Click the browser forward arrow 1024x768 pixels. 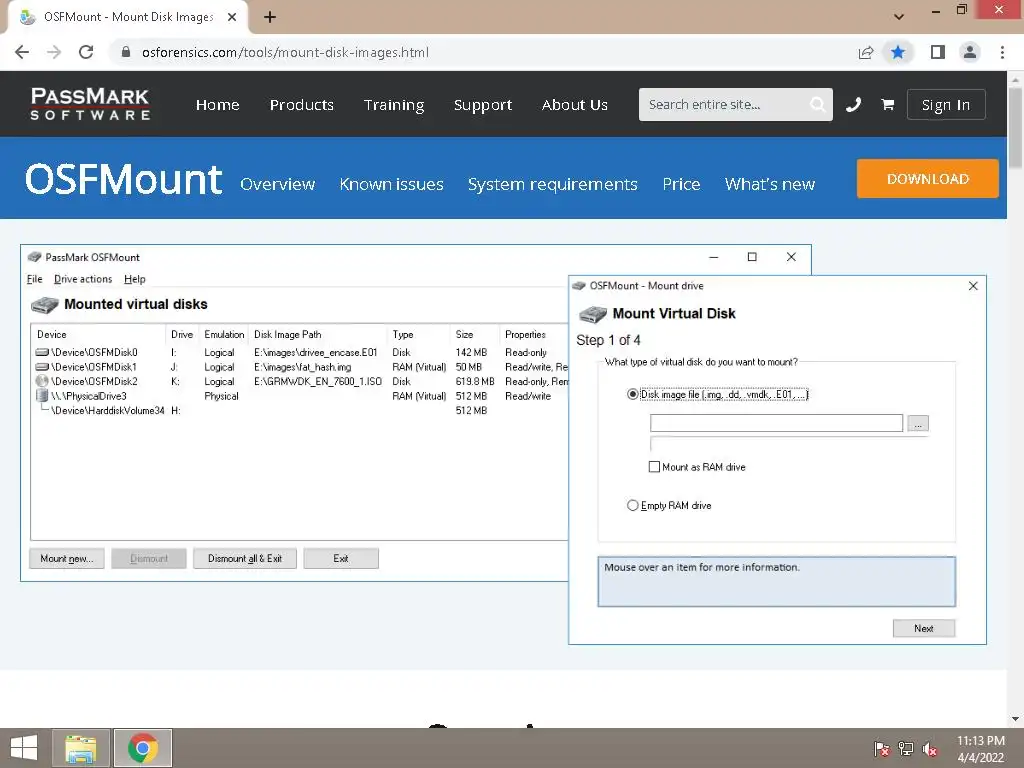[54, 52]
